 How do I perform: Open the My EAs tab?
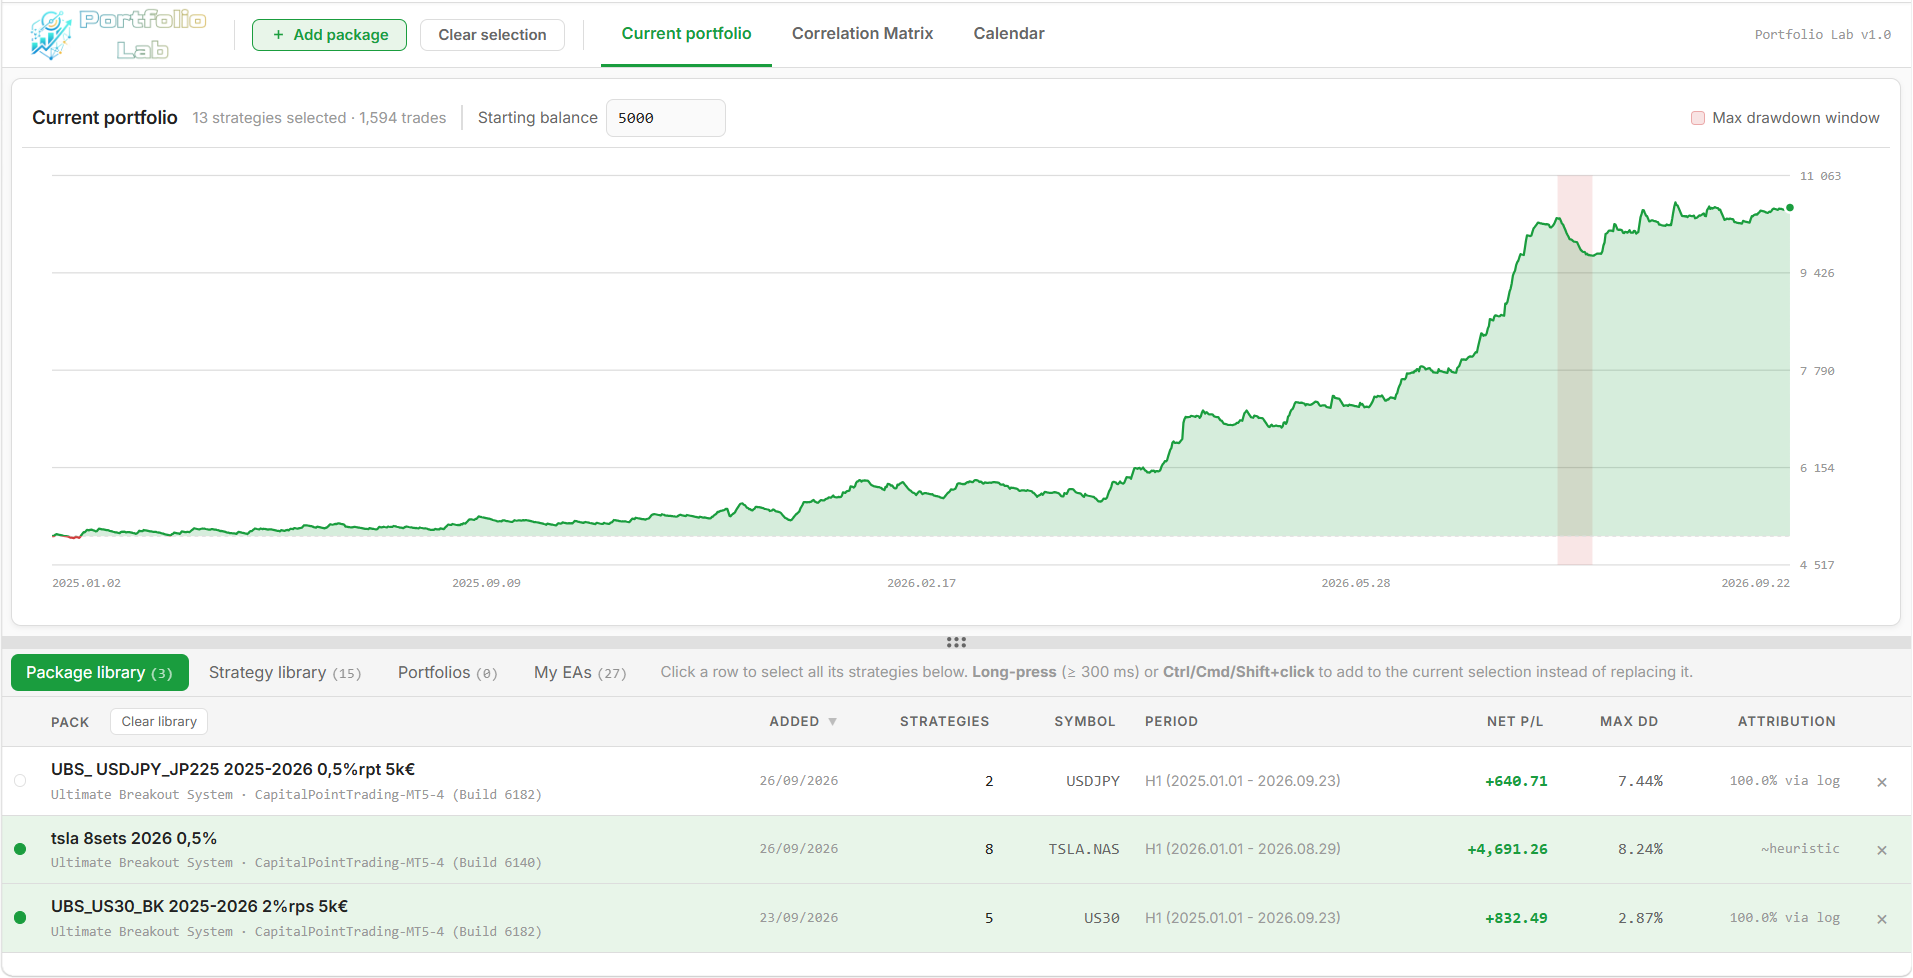[x=580, y=673]
